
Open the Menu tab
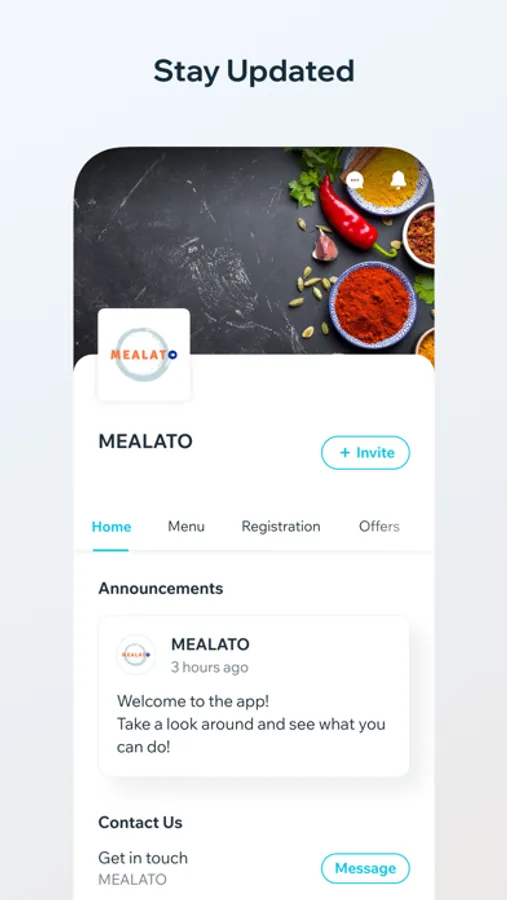(186, 526)
